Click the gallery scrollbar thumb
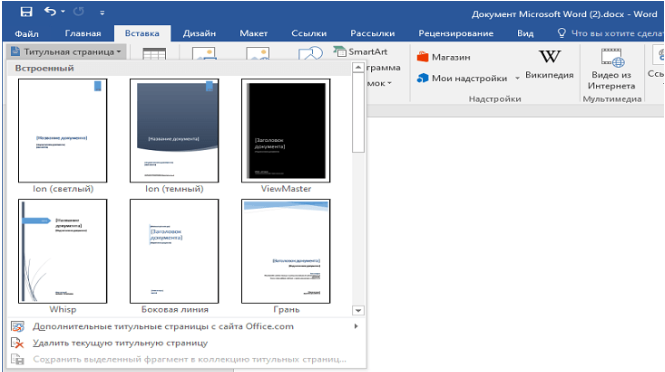Screen dimensions: 665x372 pyautogui.click(x=358, y=112)
